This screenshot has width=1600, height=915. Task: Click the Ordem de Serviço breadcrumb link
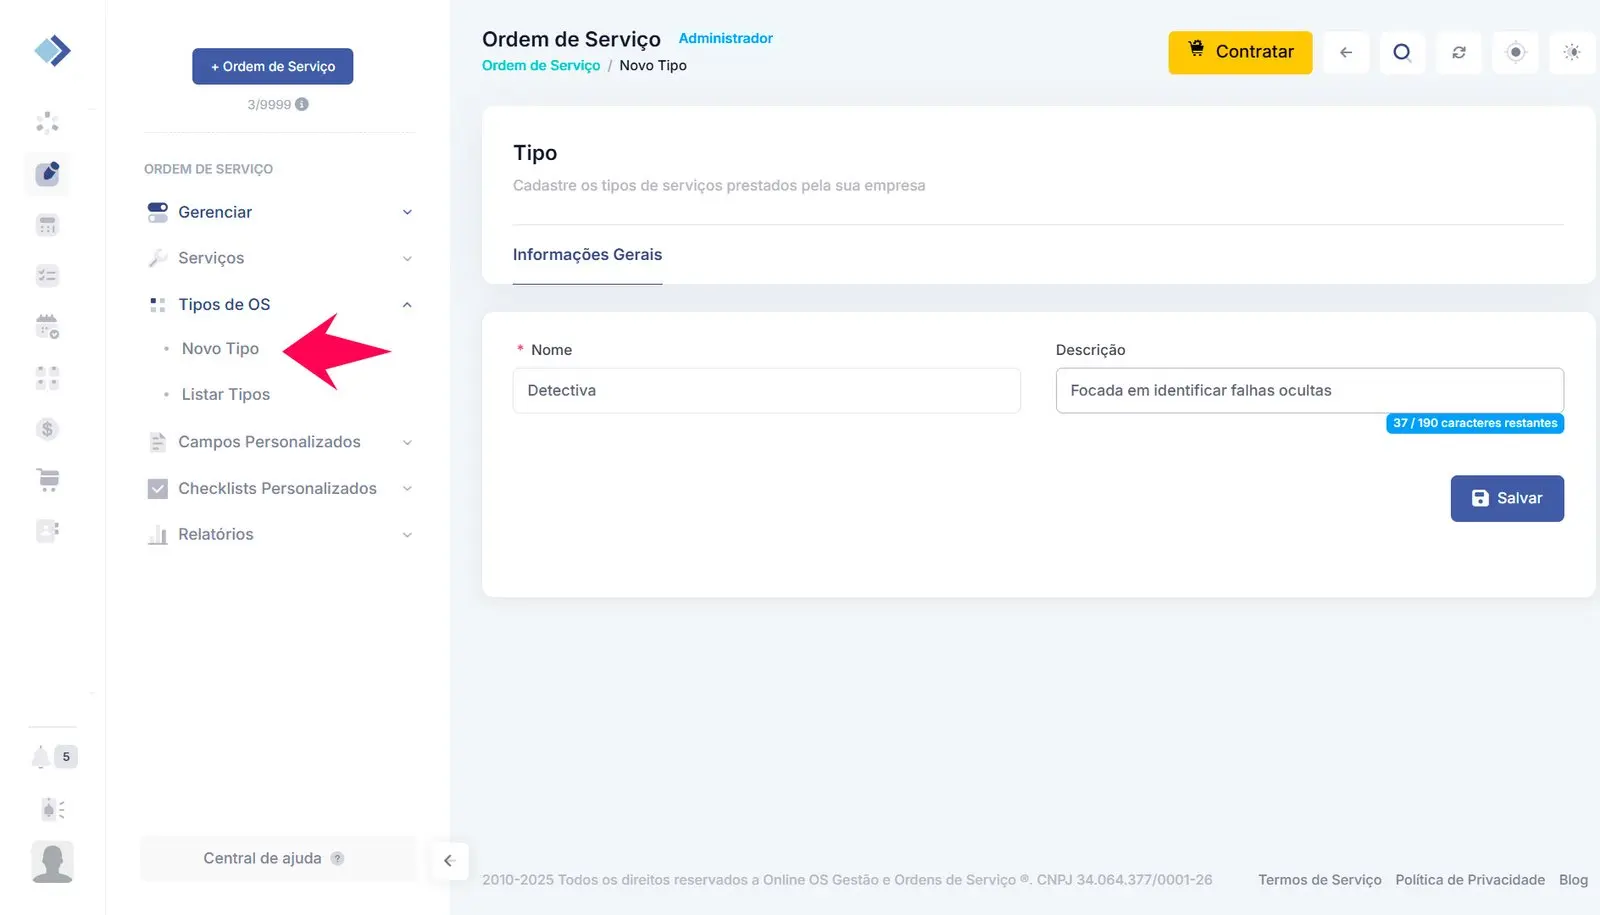point(541,66)
